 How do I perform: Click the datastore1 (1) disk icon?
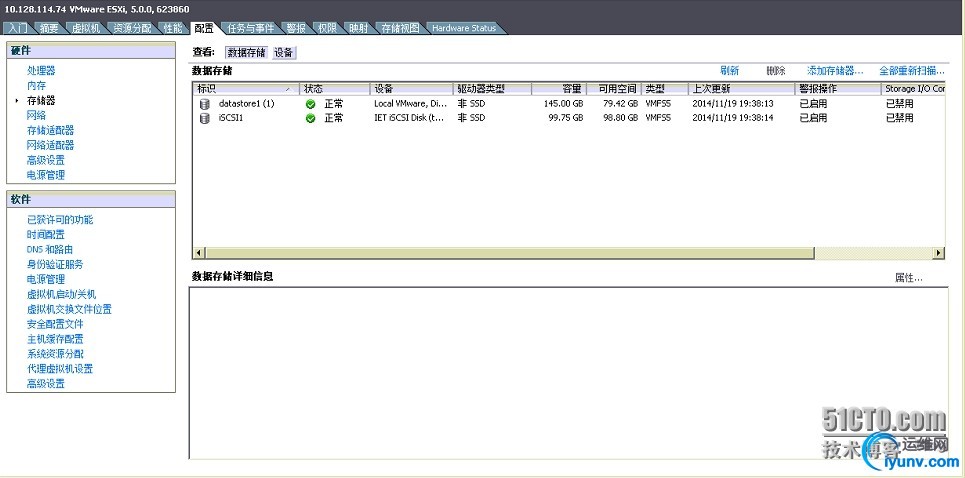(204, 104)
